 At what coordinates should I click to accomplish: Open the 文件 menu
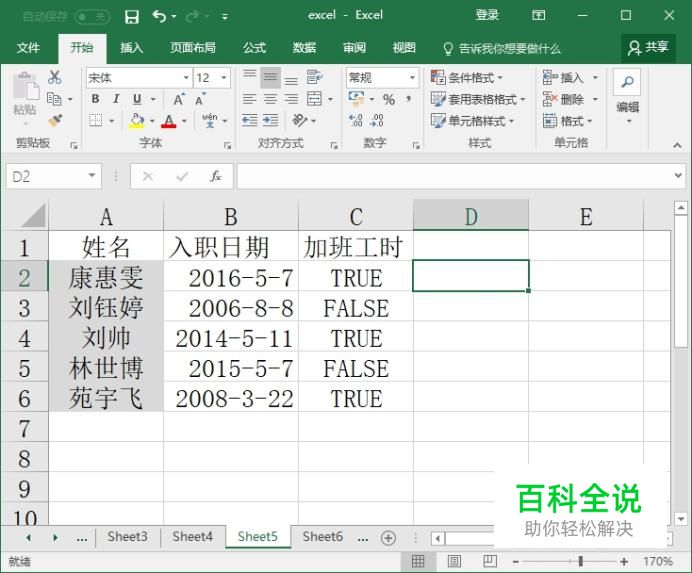pos(28,48)
